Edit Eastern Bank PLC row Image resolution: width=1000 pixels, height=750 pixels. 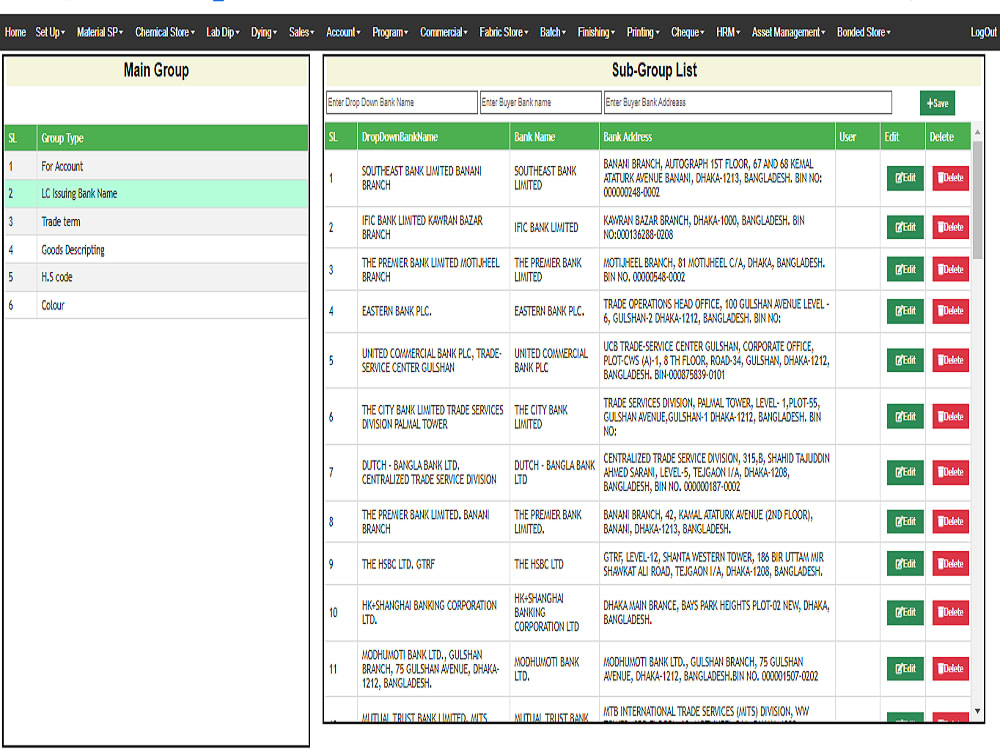(905, 311)
